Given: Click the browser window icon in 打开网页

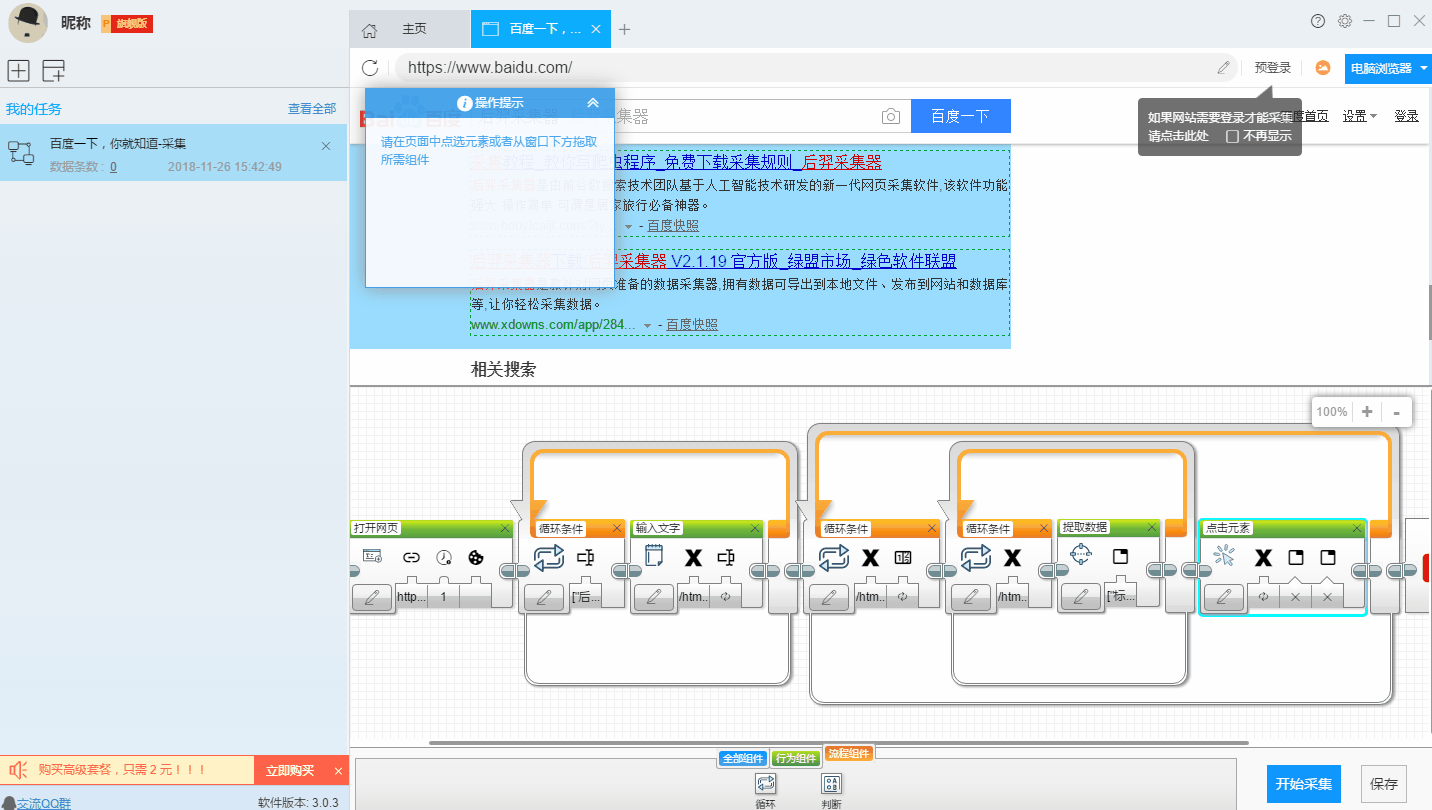Looking at the screenshot, I should coord(373,557).
